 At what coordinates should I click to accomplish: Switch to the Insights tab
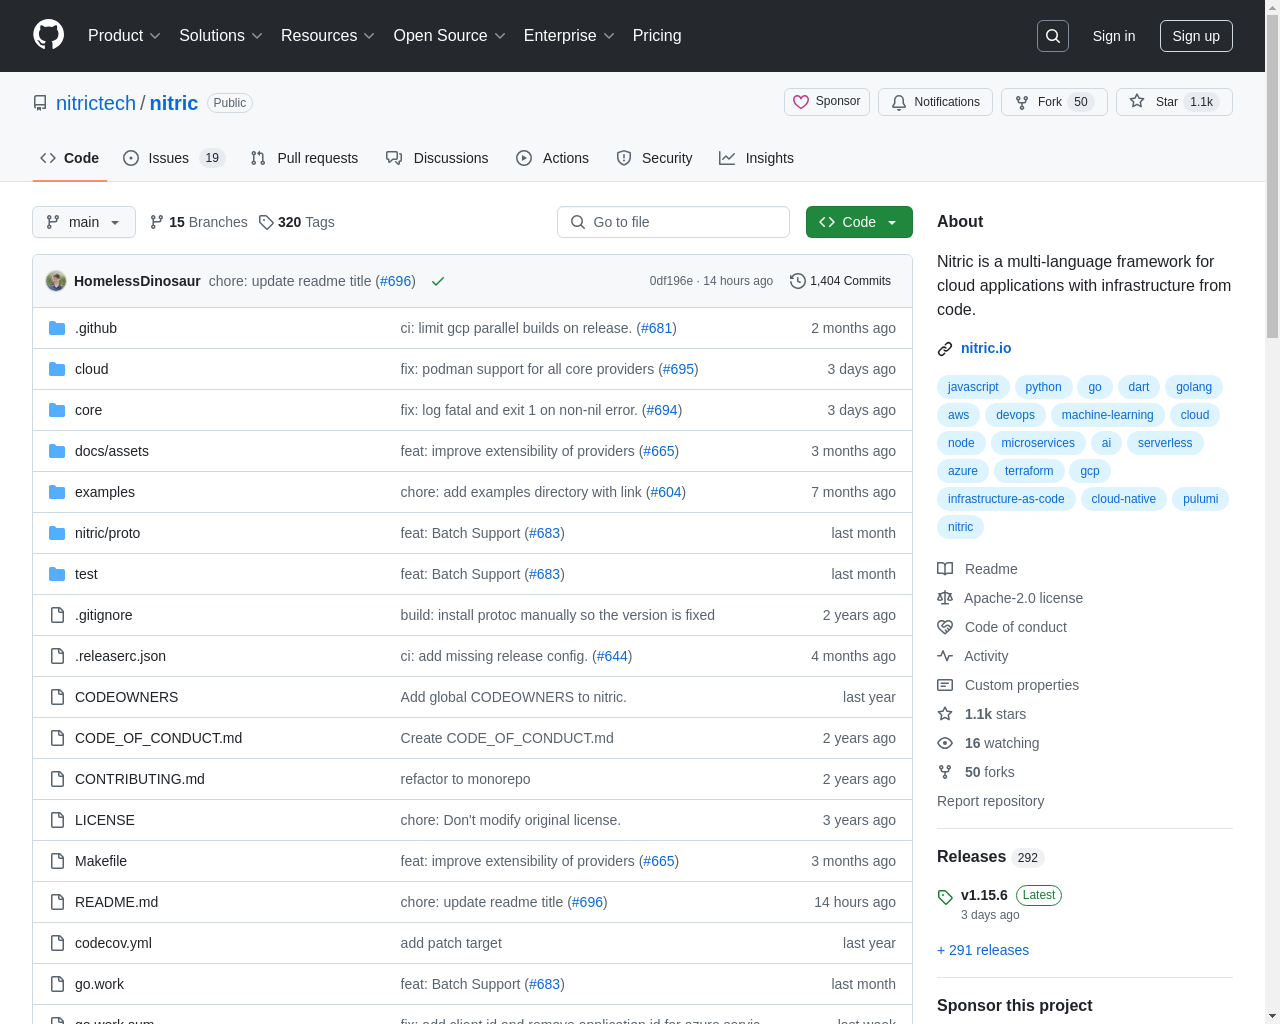pyautogui.click(x=756, y=158)
